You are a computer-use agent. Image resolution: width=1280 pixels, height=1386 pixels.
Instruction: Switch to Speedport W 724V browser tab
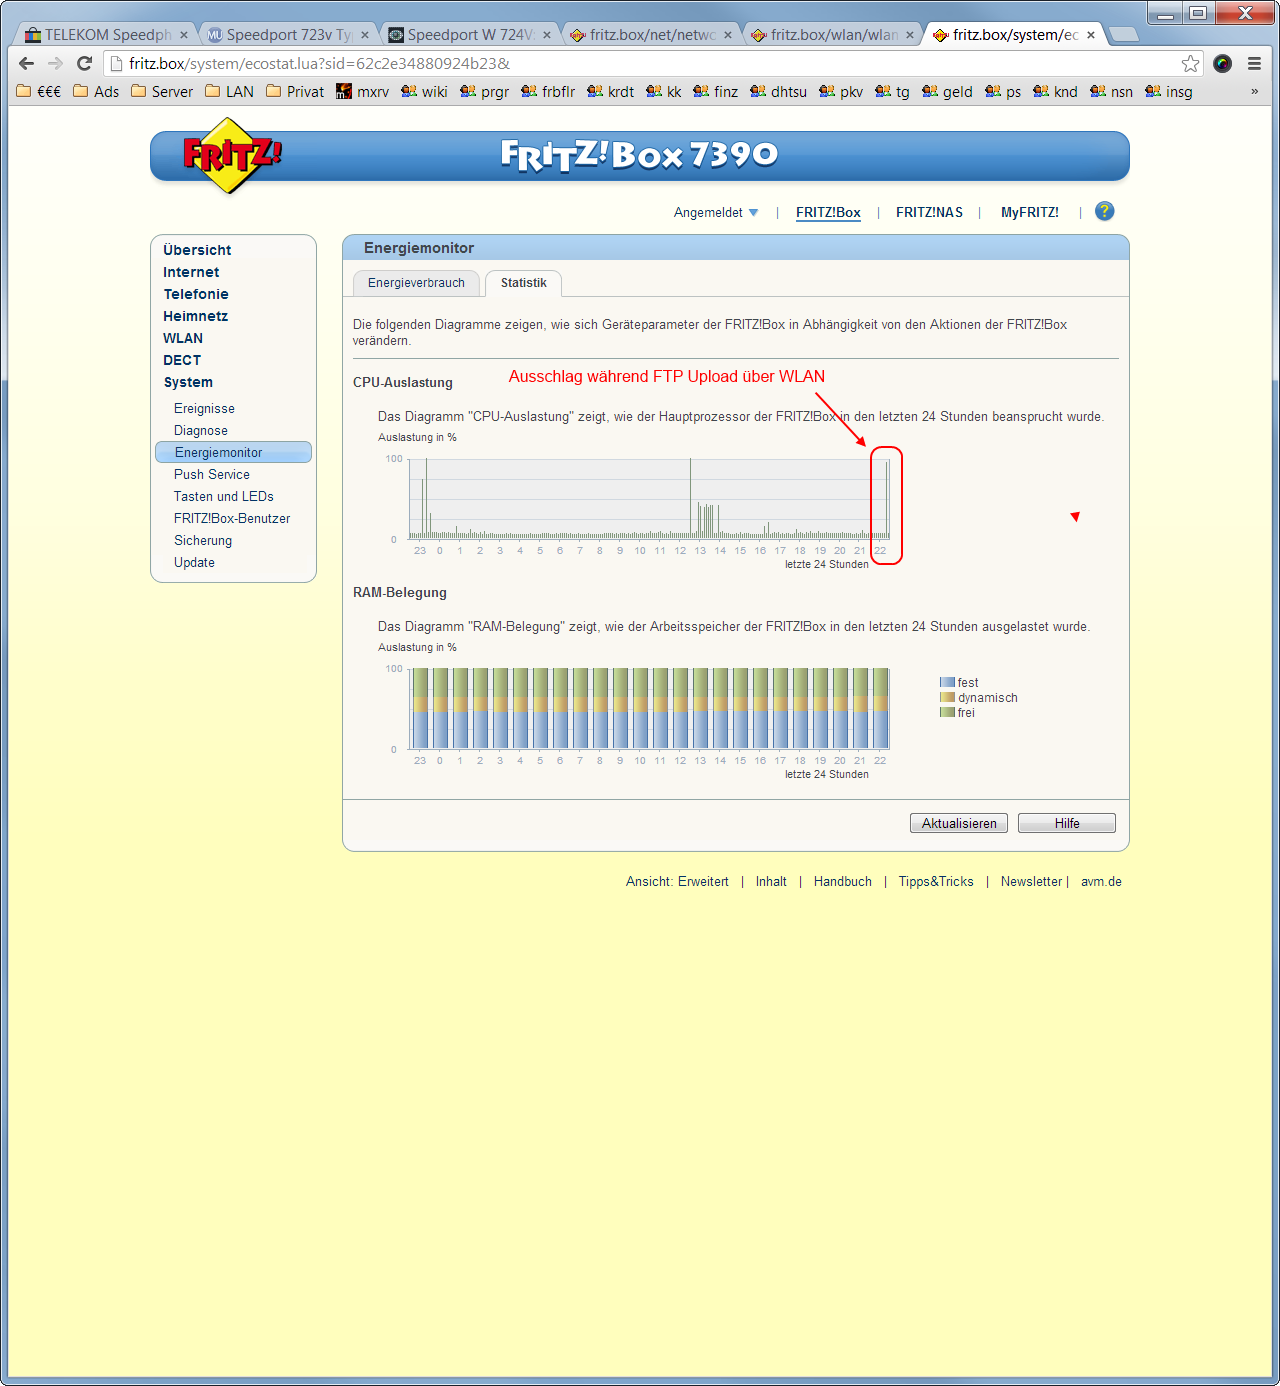click(x=470, y=35)
